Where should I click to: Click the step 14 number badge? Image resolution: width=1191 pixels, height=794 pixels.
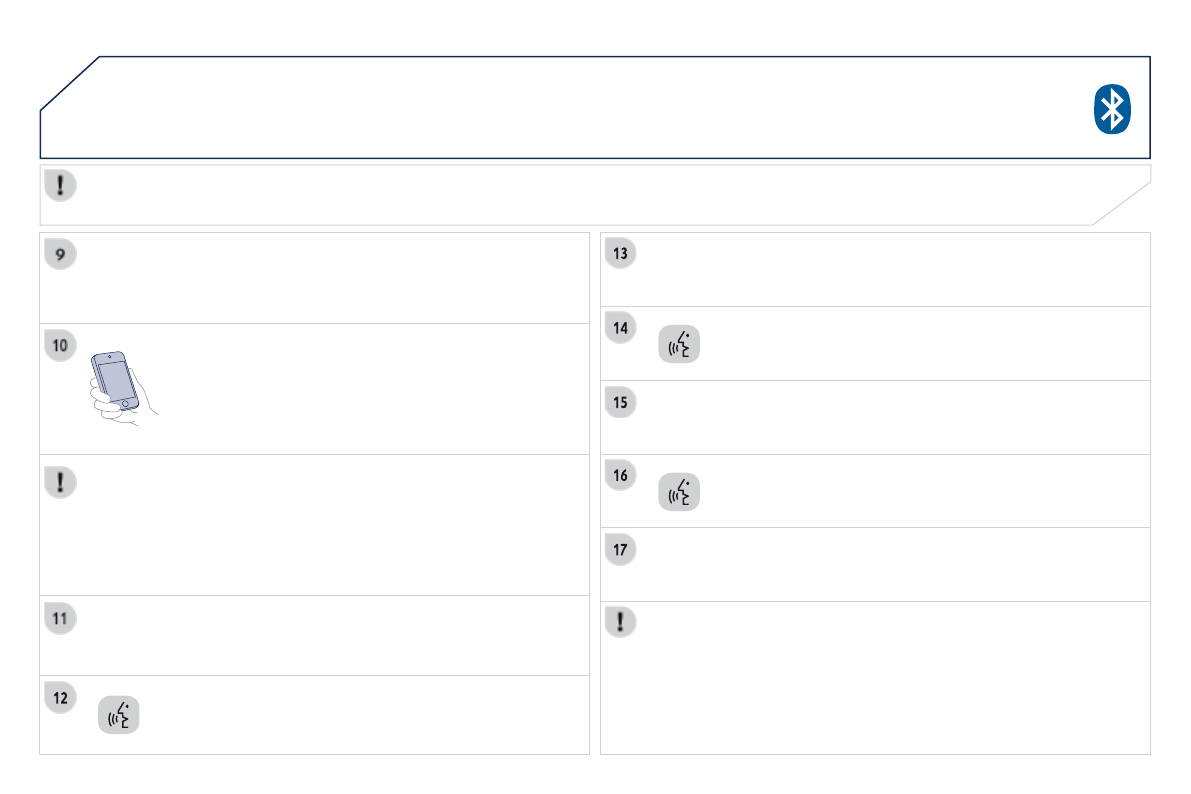click(621, 328)
